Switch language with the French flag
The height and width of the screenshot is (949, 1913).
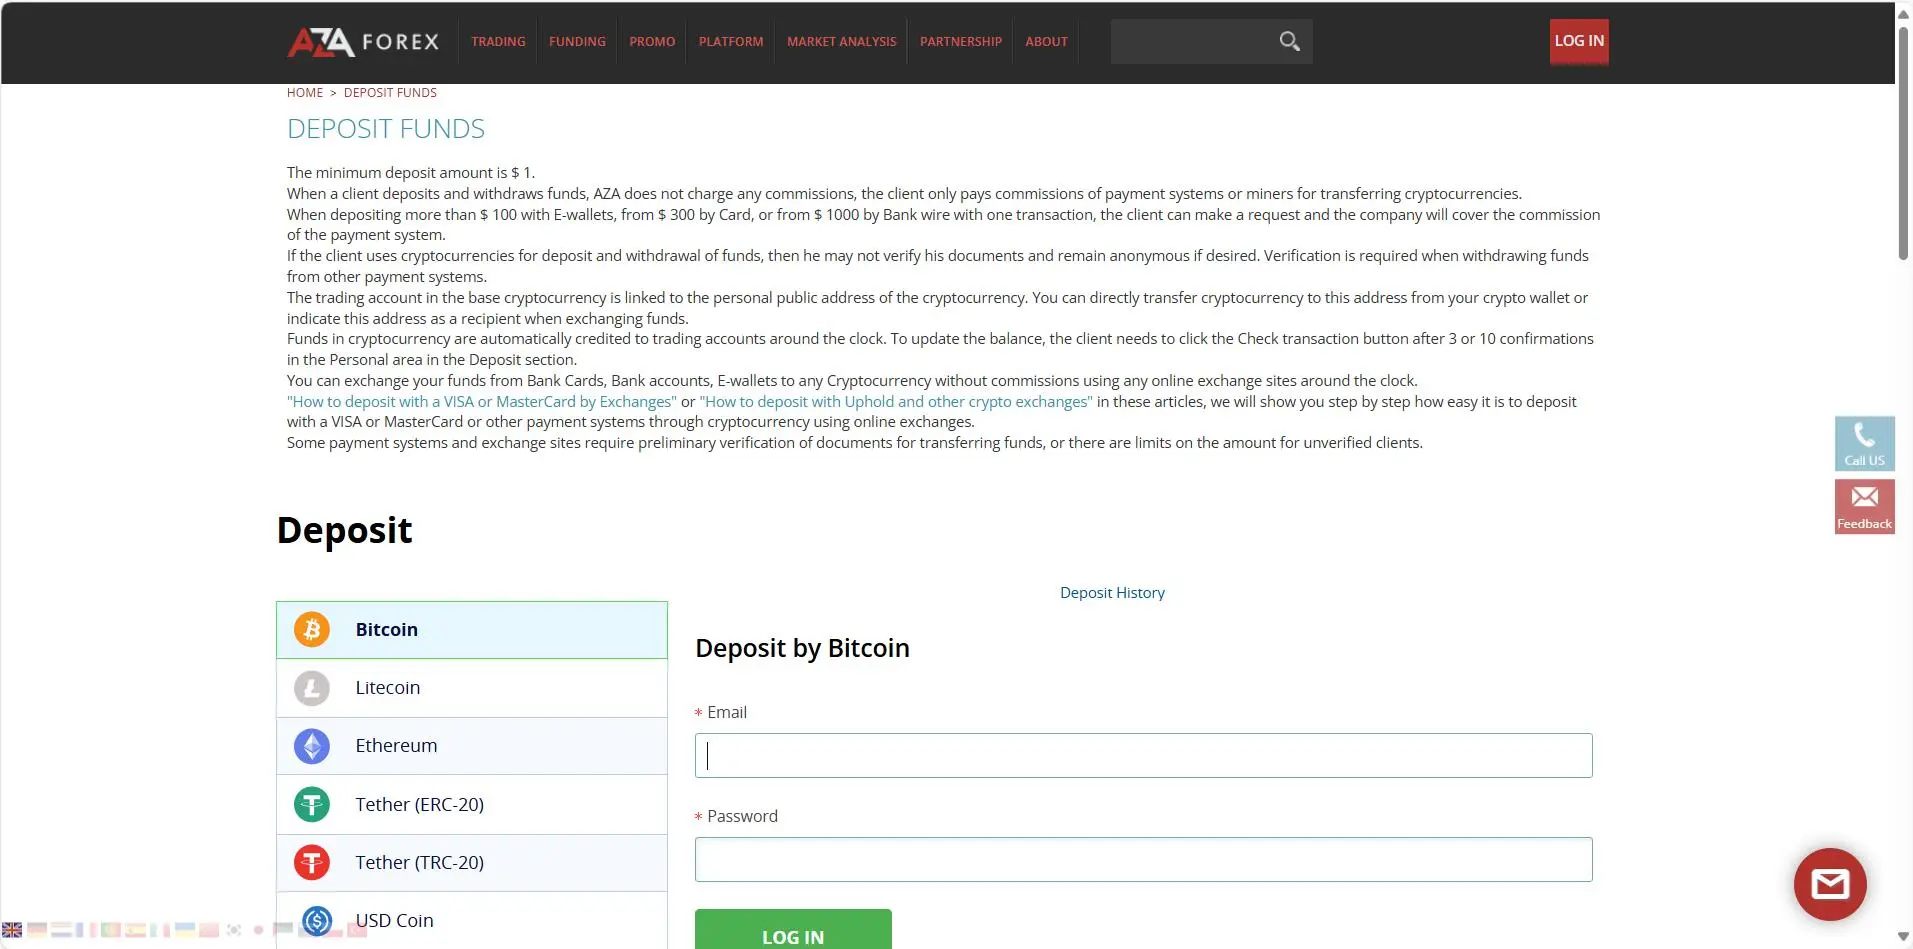86,930
